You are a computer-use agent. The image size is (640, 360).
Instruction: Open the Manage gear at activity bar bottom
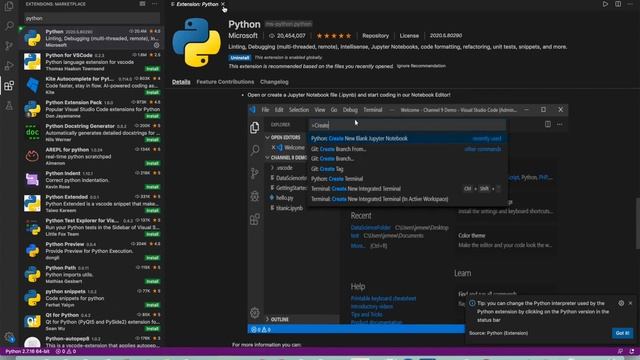9,337
